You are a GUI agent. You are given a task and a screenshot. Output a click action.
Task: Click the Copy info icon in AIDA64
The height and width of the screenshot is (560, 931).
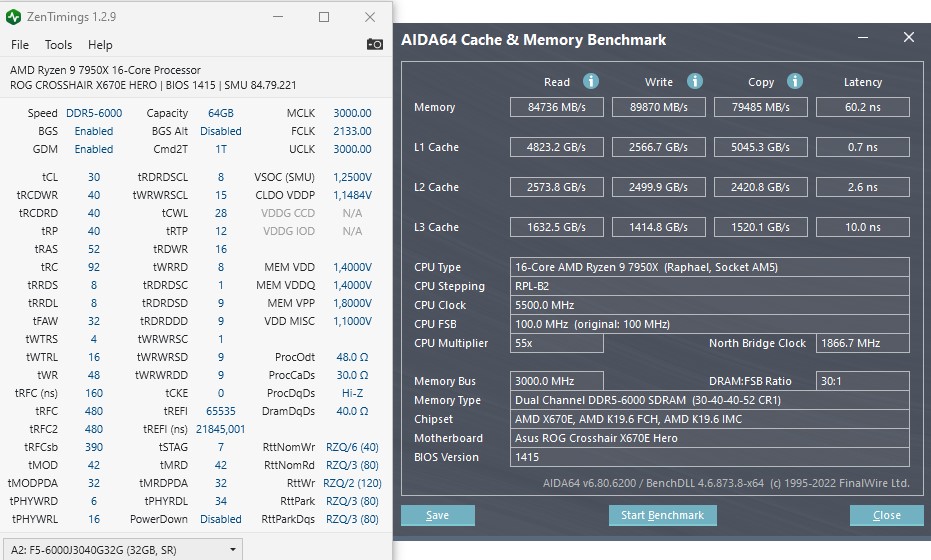pos(795,81)
